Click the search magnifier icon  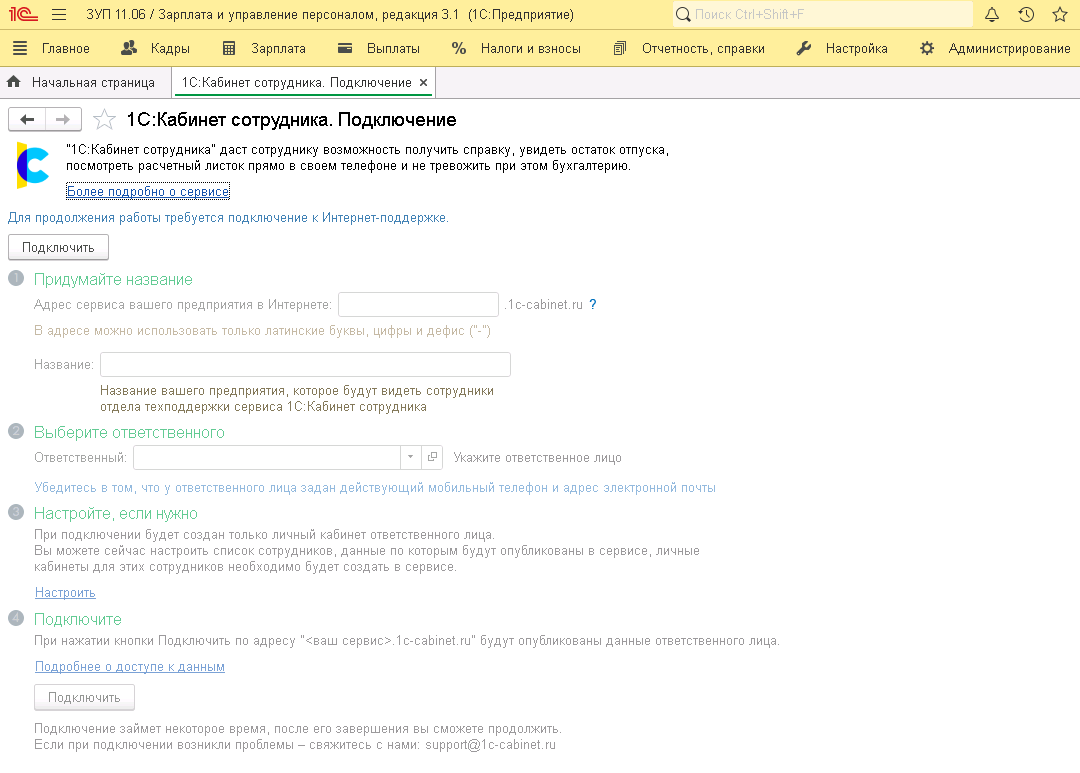683,14
